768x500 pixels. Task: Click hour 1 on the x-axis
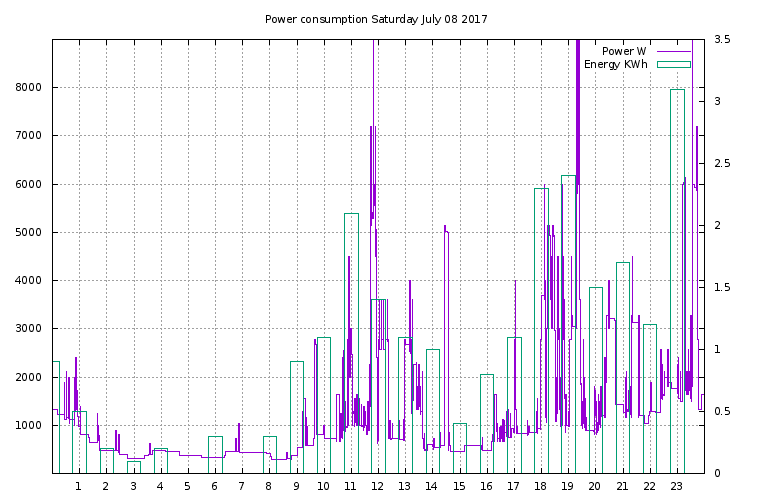(x=78, y=487)
